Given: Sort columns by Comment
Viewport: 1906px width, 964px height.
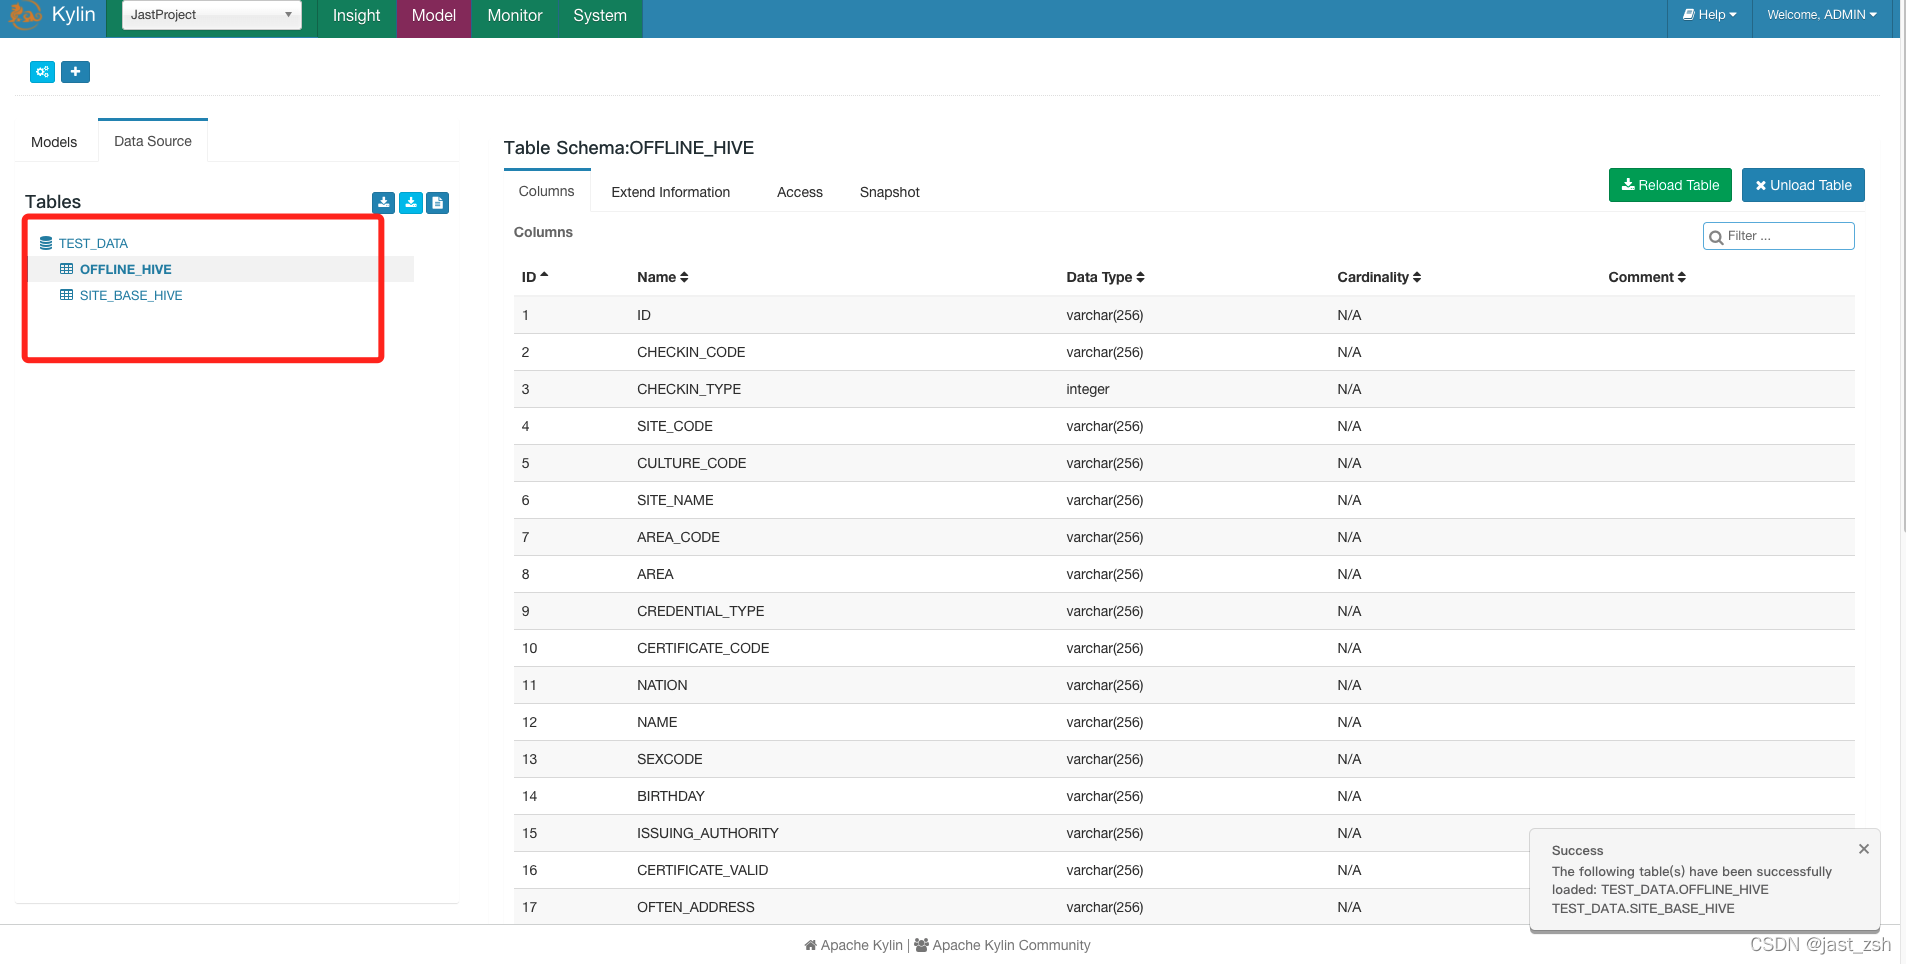Looking at the screenshot, I should coord(1647,277).
